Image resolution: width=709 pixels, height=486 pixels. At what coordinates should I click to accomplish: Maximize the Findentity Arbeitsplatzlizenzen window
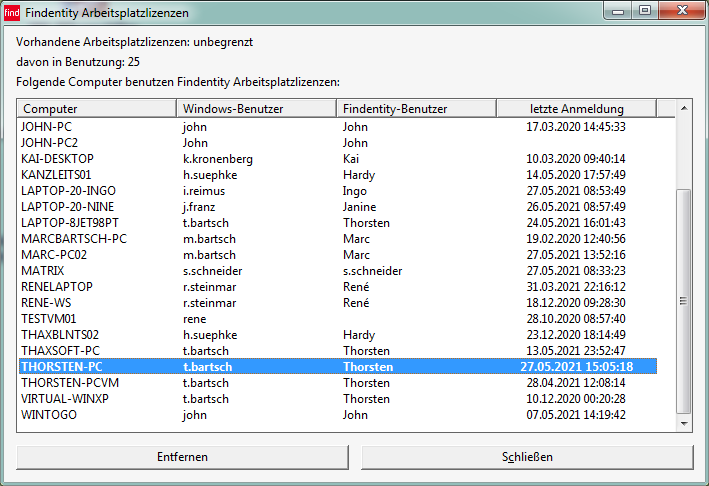click(x=645, y=10)
